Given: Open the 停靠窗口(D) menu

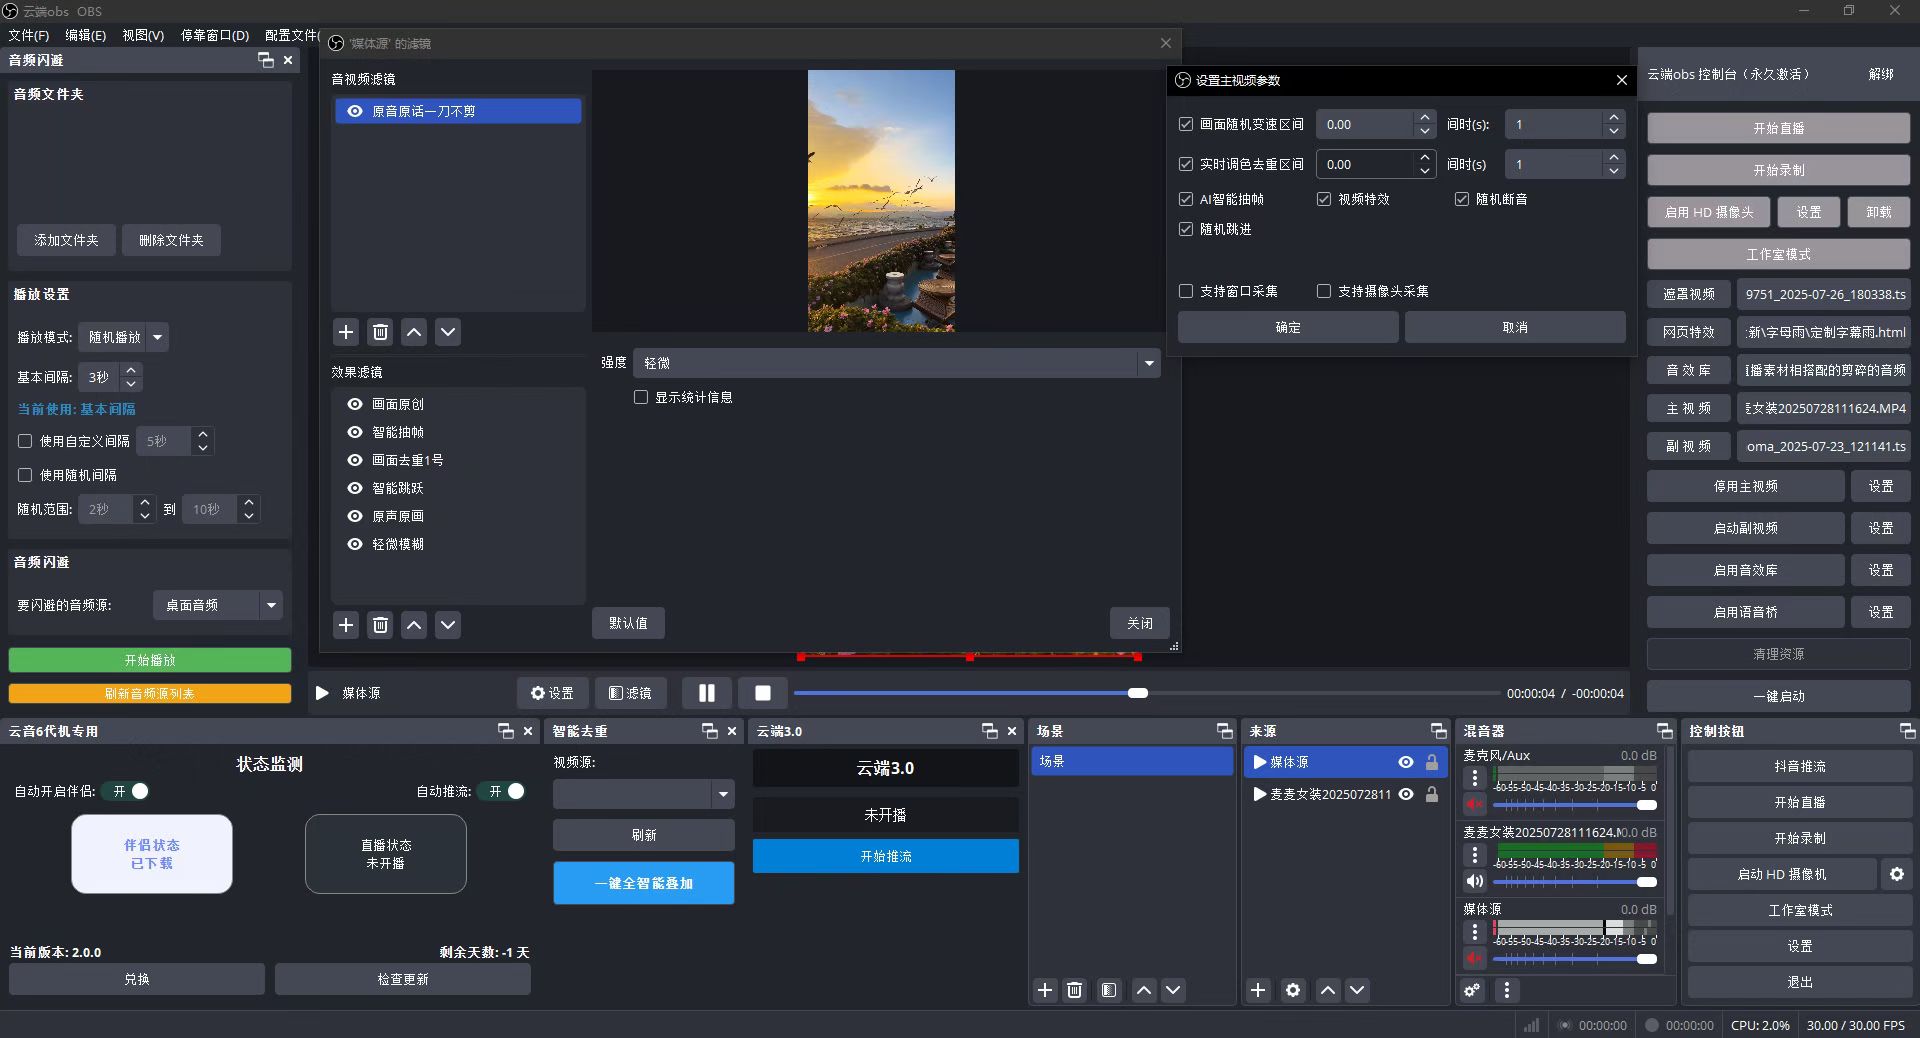Looking at the screenshot, I should click(214, 35).
